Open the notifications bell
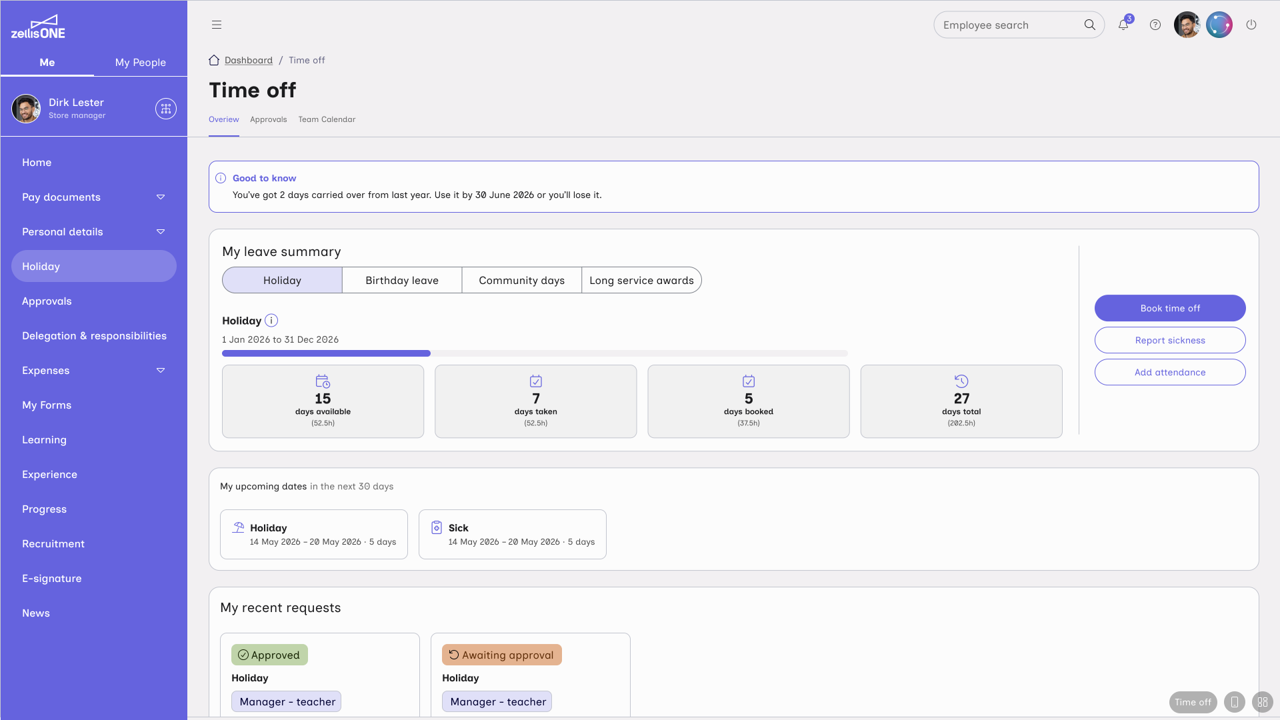The image size is (1280, 720). [1124, 24]
